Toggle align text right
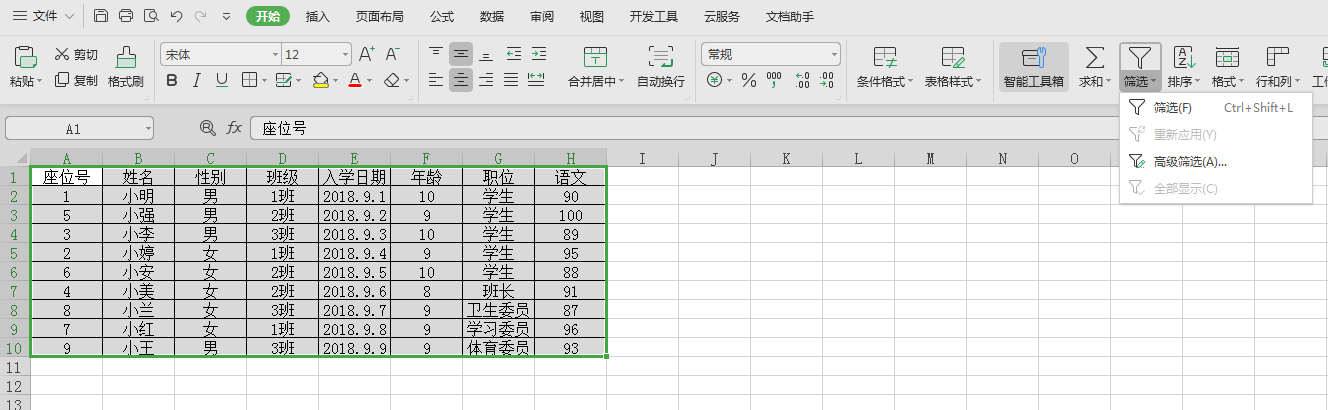The image size is (1328, 410). click(x=486, y=80)
